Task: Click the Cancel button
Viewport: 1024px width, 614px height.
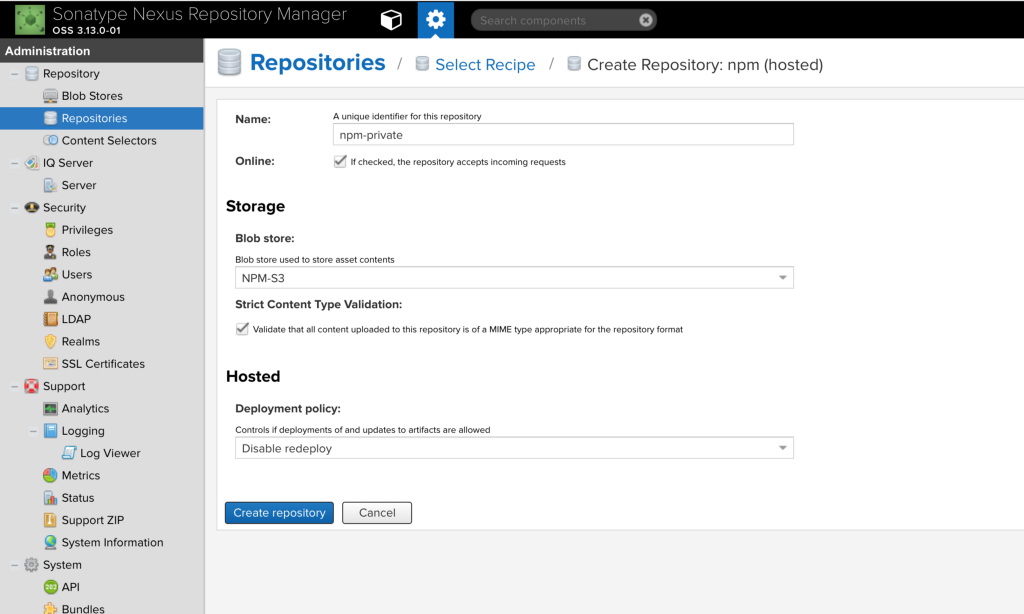Action: pos(377,513)
